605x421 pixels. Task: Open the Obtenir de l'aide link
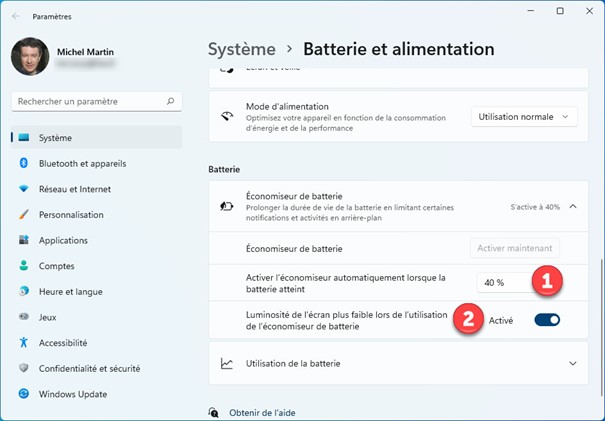point(262,412)
